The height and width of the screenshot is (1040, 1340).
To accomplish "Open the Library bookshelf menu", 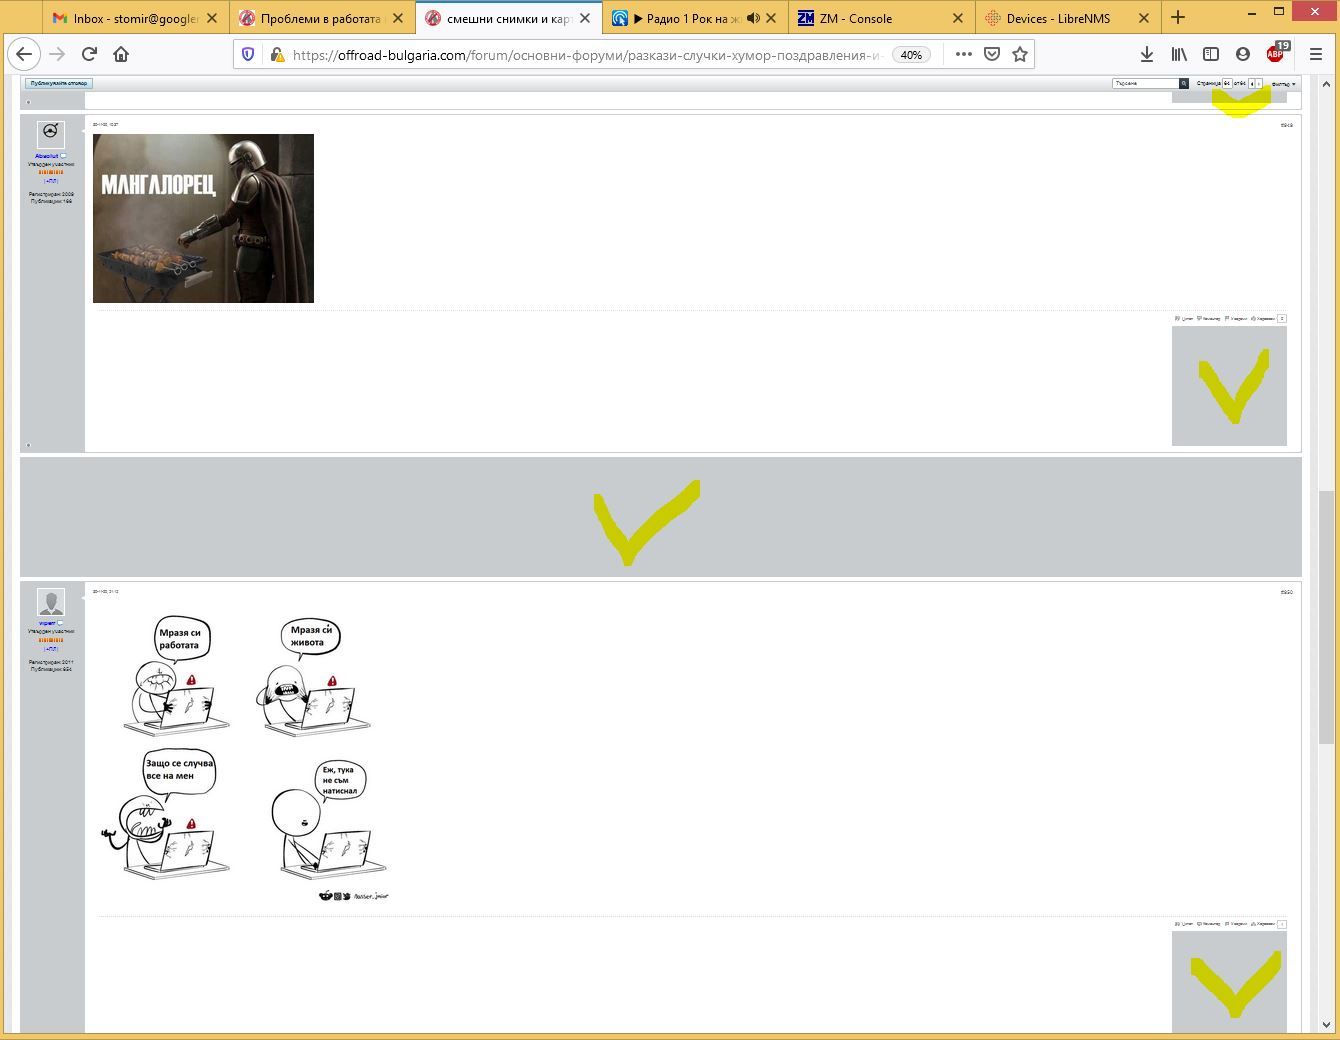I will coord(1179,54).
